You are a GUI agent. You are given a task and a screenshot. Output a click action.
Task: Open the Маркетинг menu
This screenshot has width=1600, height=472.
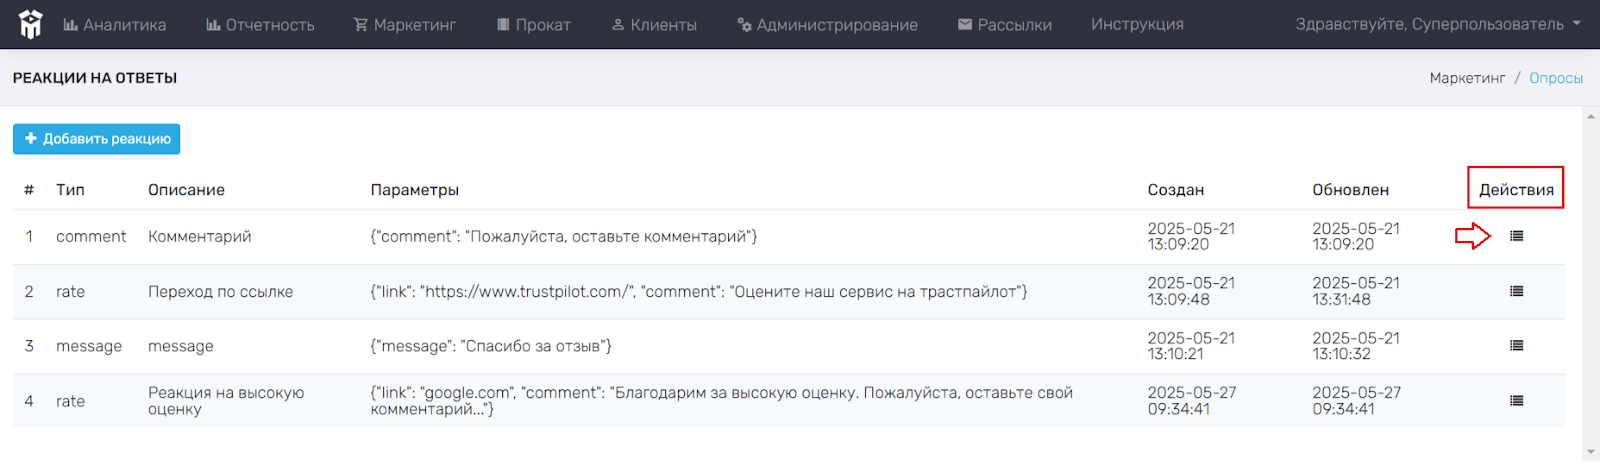pyautogui.click(x=405, y=24)
